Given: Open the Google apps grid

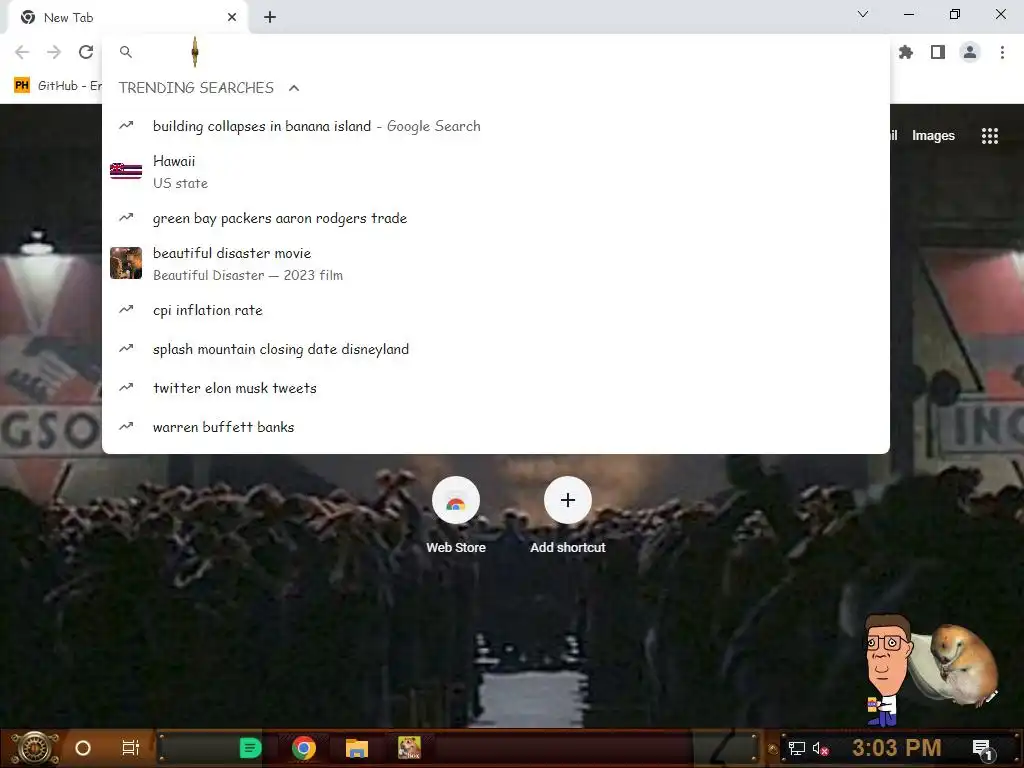Looking at the screenshot, I should [989, 136].
